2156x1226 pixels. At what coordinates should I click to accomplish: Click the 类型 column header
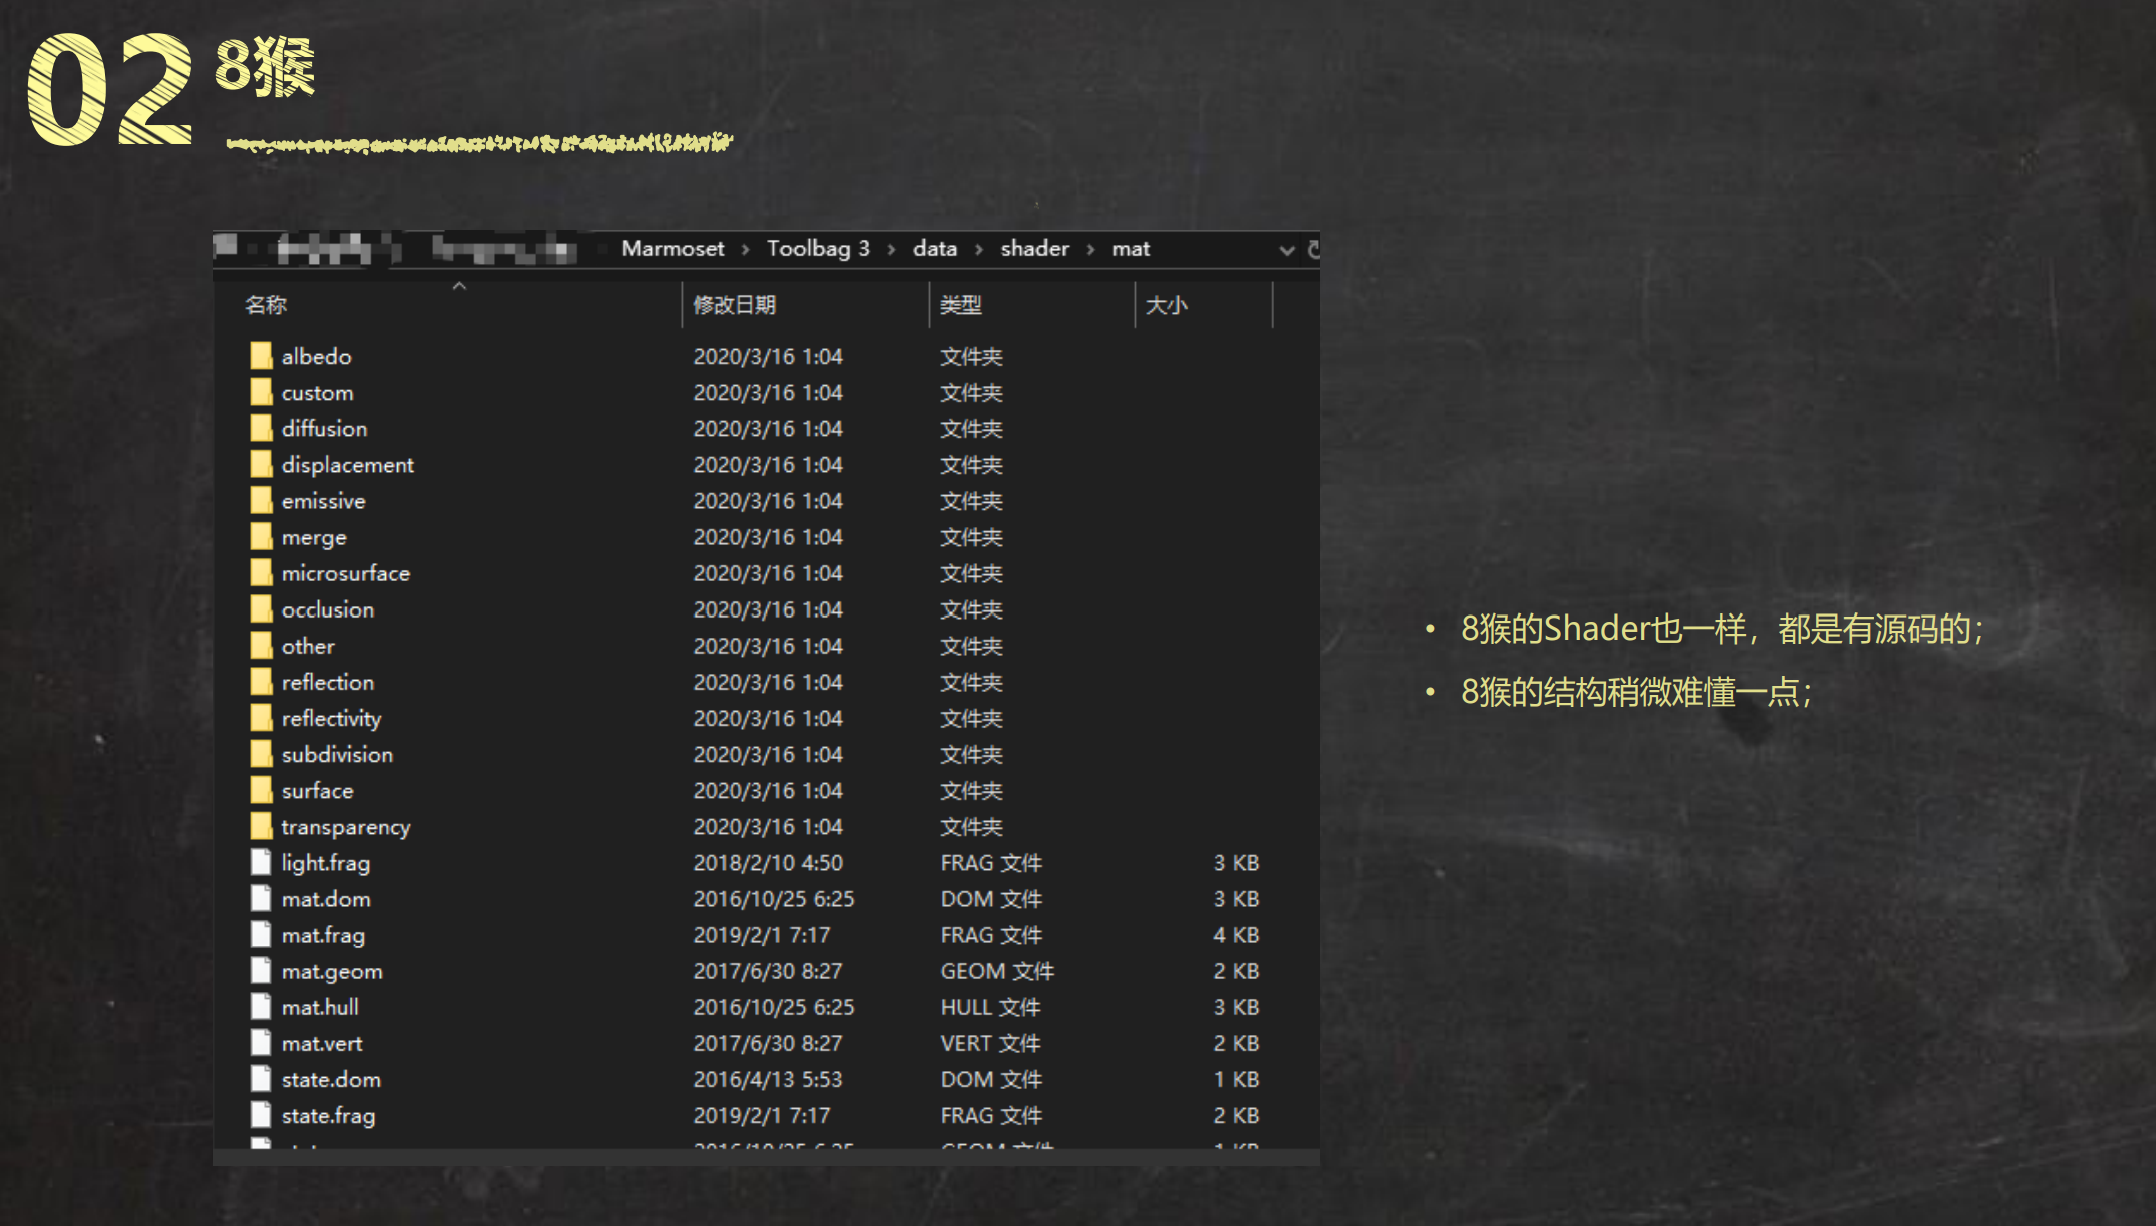961,305
